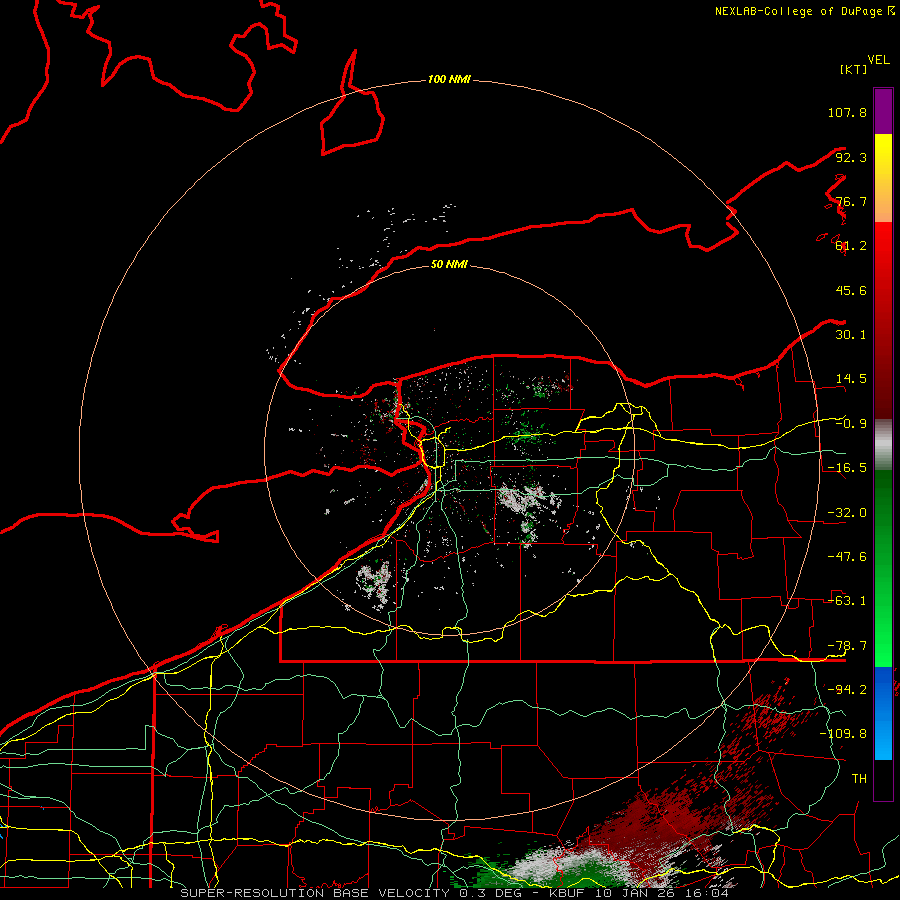This screenshot has width=900, height=900.
Task: Click the 61.2 velocity scale value
Action: pyautogui.click(x=851, y=246)
